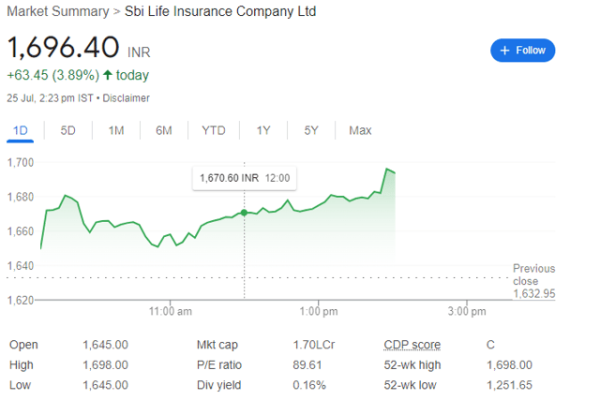Select the 1D chart range tab
Screen dimensions: 600x400
coord(20,131)
